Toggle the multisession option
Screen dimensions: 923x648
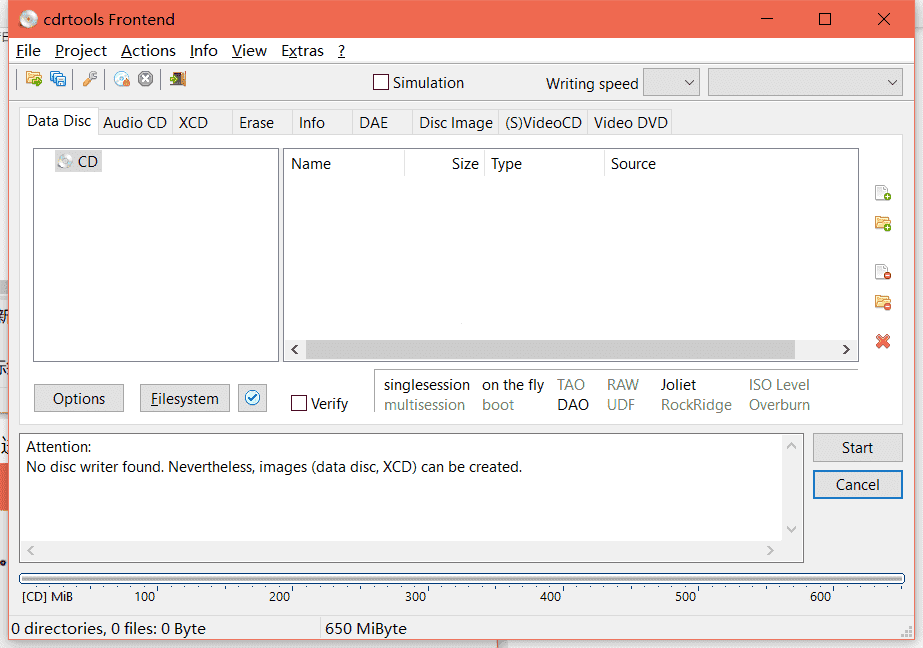click(x=424, y=405)
